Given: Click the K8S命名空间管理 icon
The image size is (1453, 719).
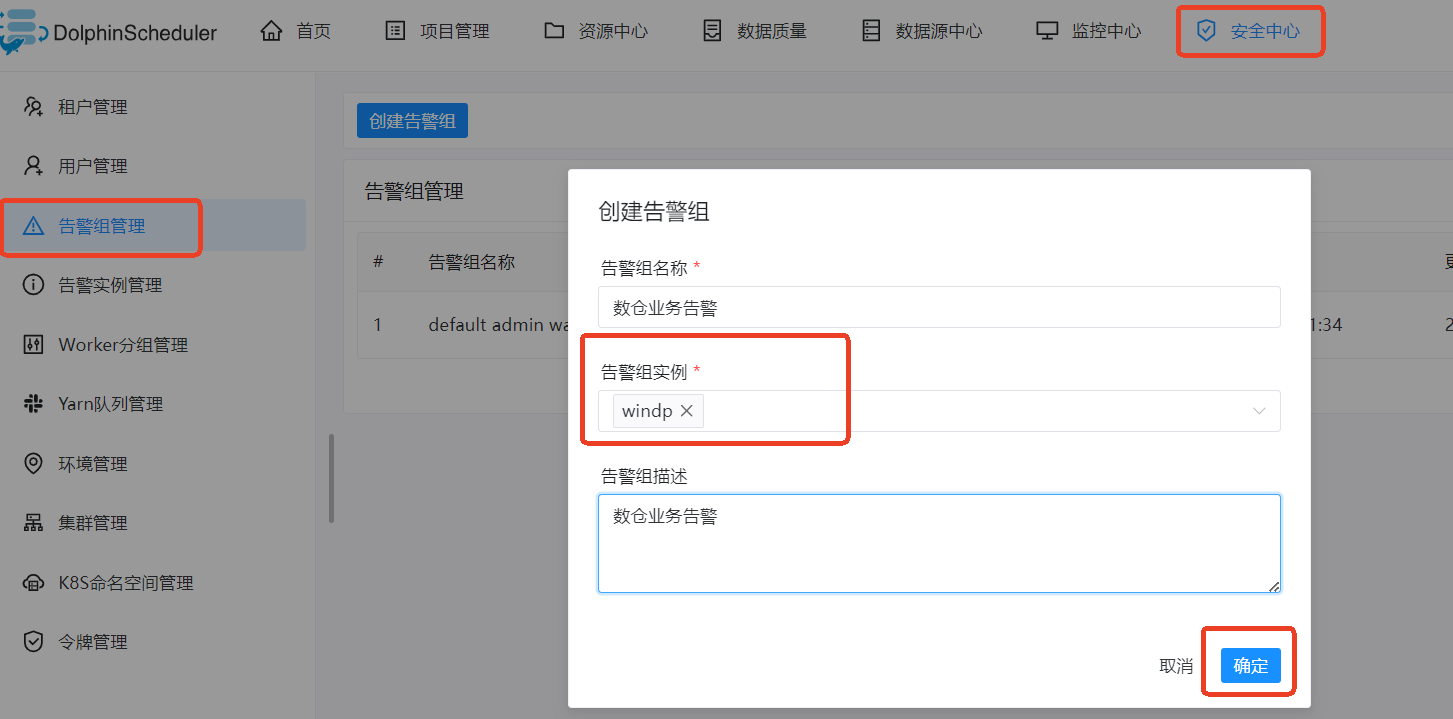Looking at the screenshot, I should (x=33, y=583).
